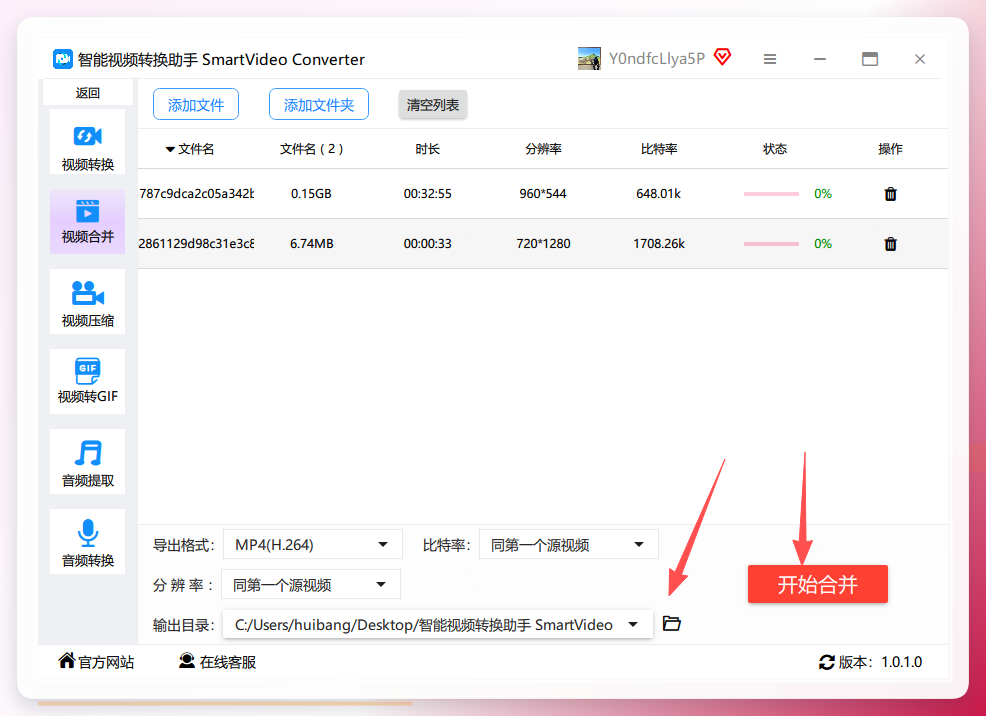Click the 0% status of first row
The height and width of the screenshot is (716, 986).
823,194
